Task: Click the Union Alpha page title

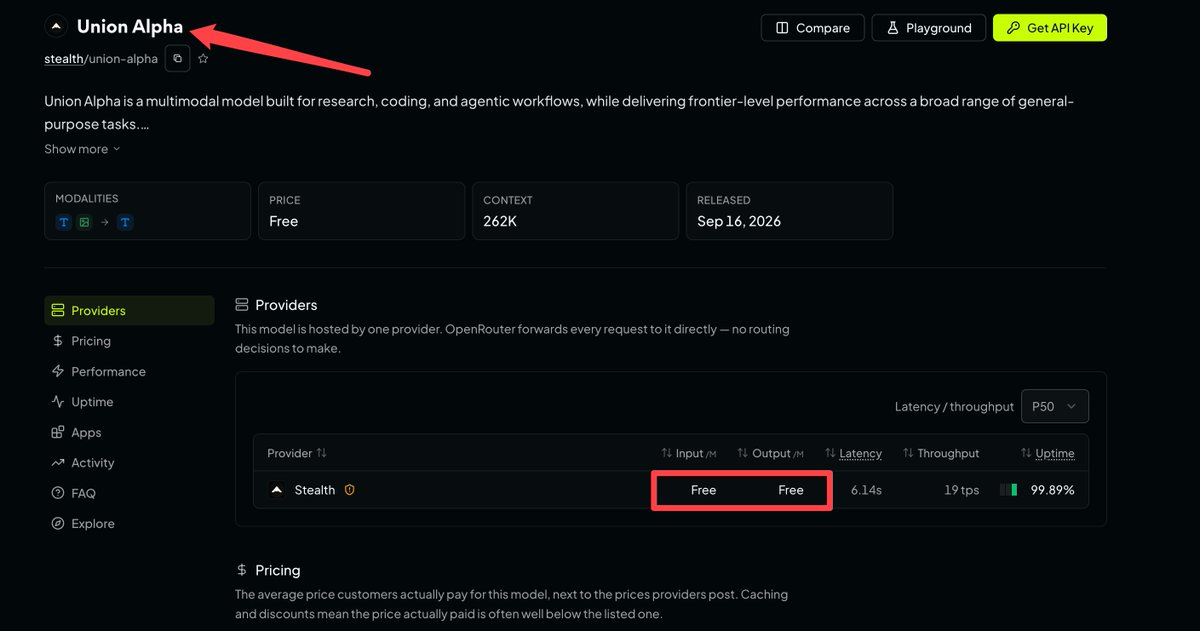Action: pos(130,27)
